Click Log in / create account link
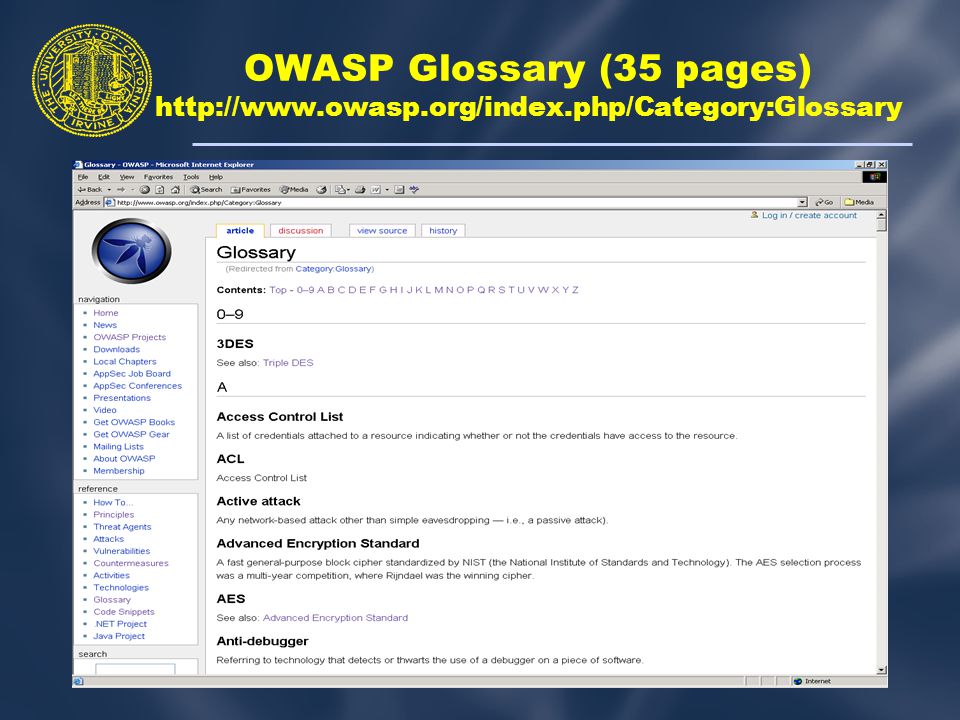The height and width of the screenshot is (720, 960). click(x=809, y=216)
